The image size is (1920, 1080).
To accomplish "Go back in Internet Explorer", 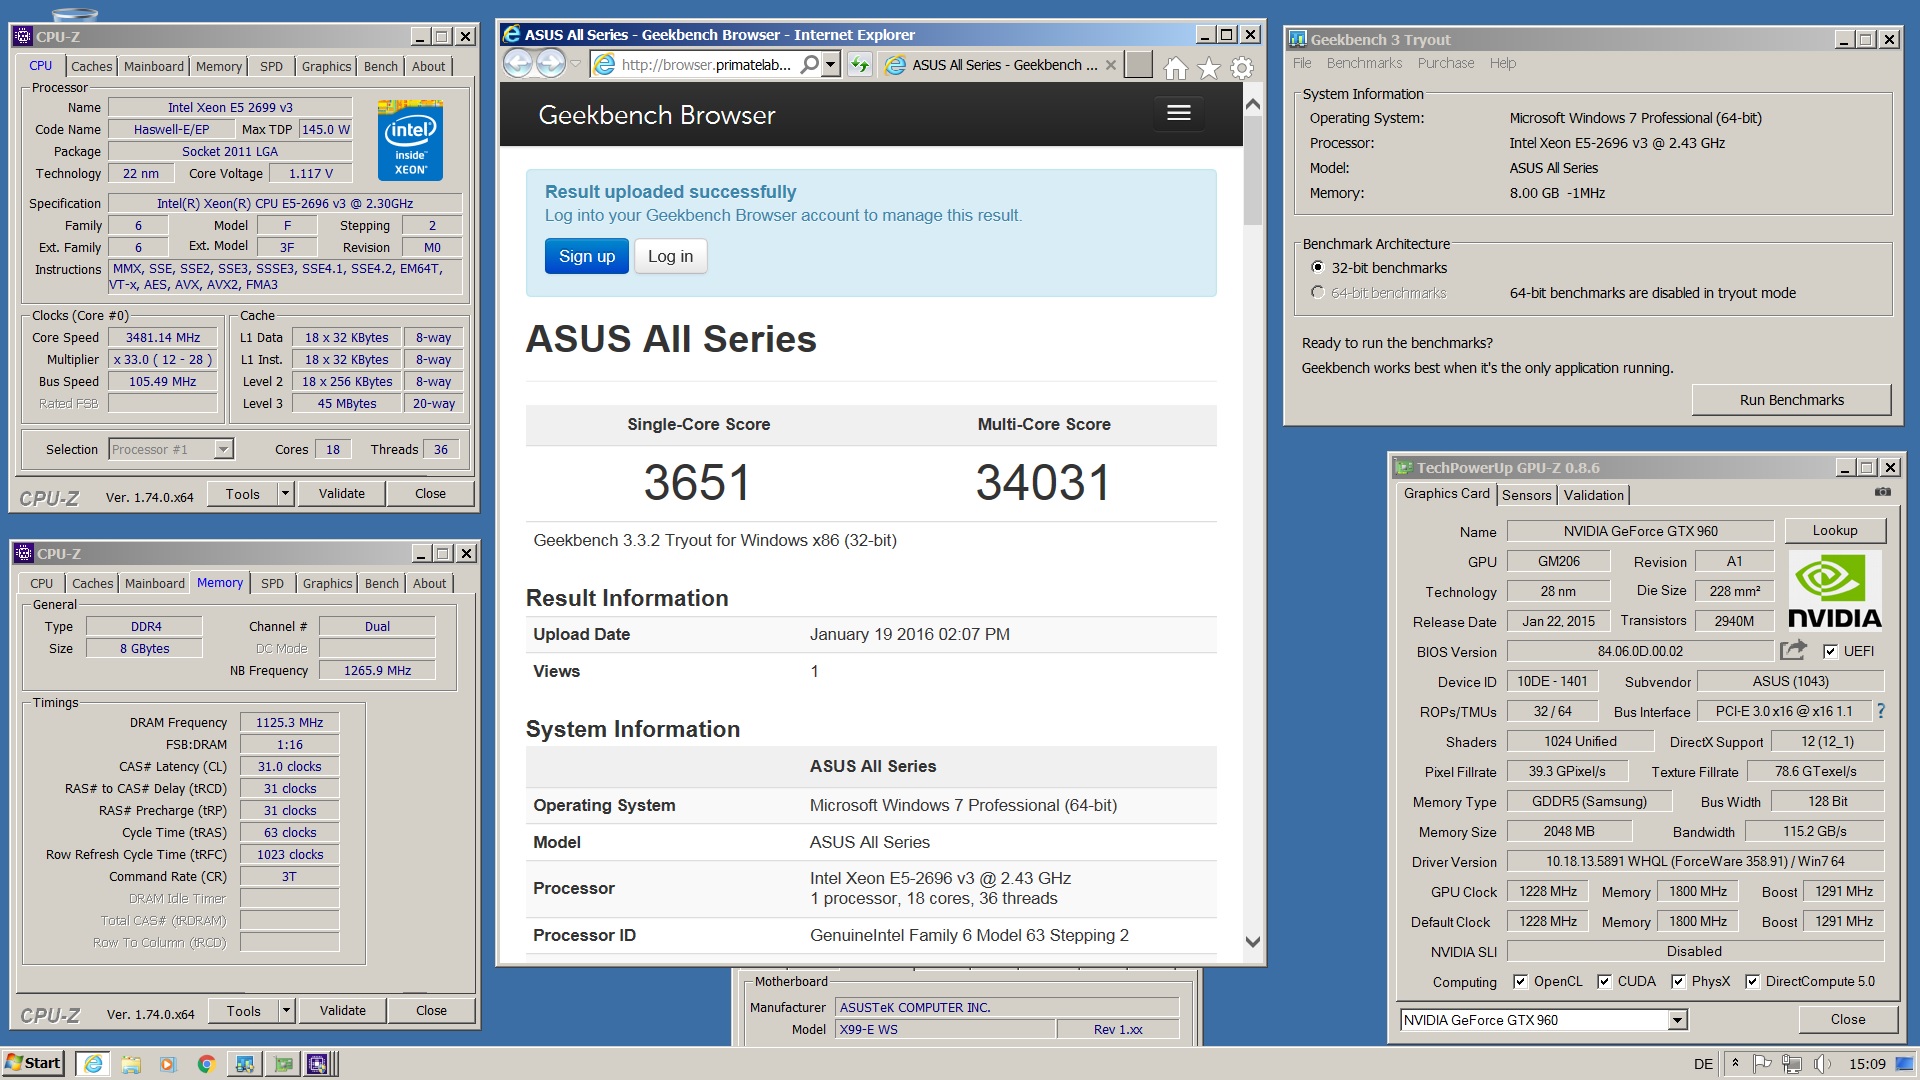I will click(x=518, y=64).
